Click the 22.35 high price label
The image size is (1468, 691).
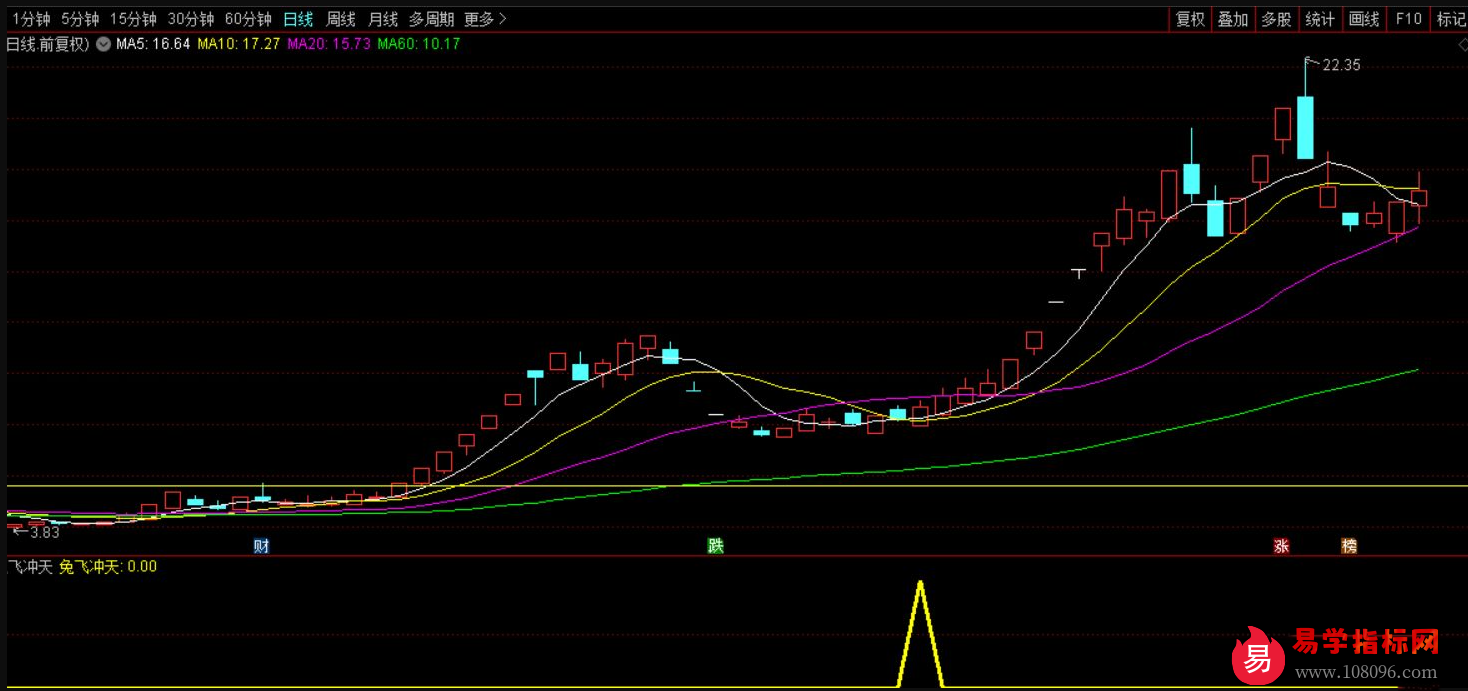(1341, 65)
